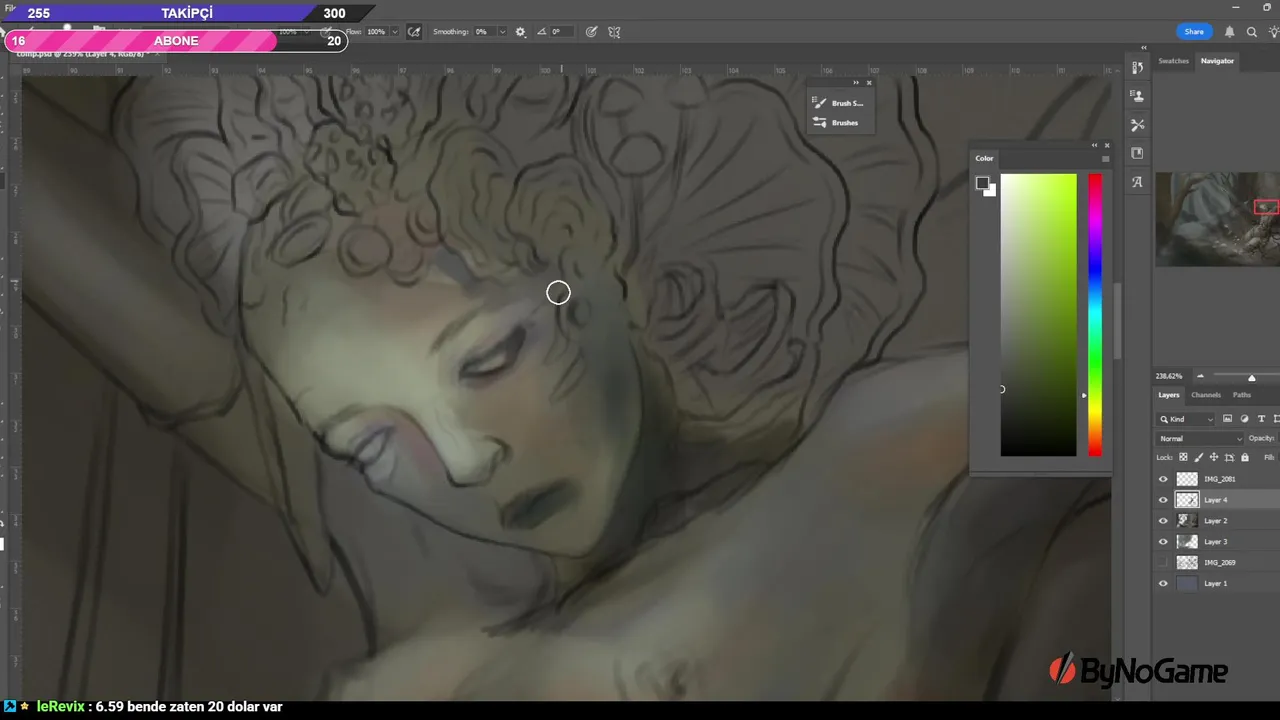The image size is (1280, 720).
Task: Show the hidden IMG_2069 layer
Action: pyautogui.click(x=1162, y=563)
